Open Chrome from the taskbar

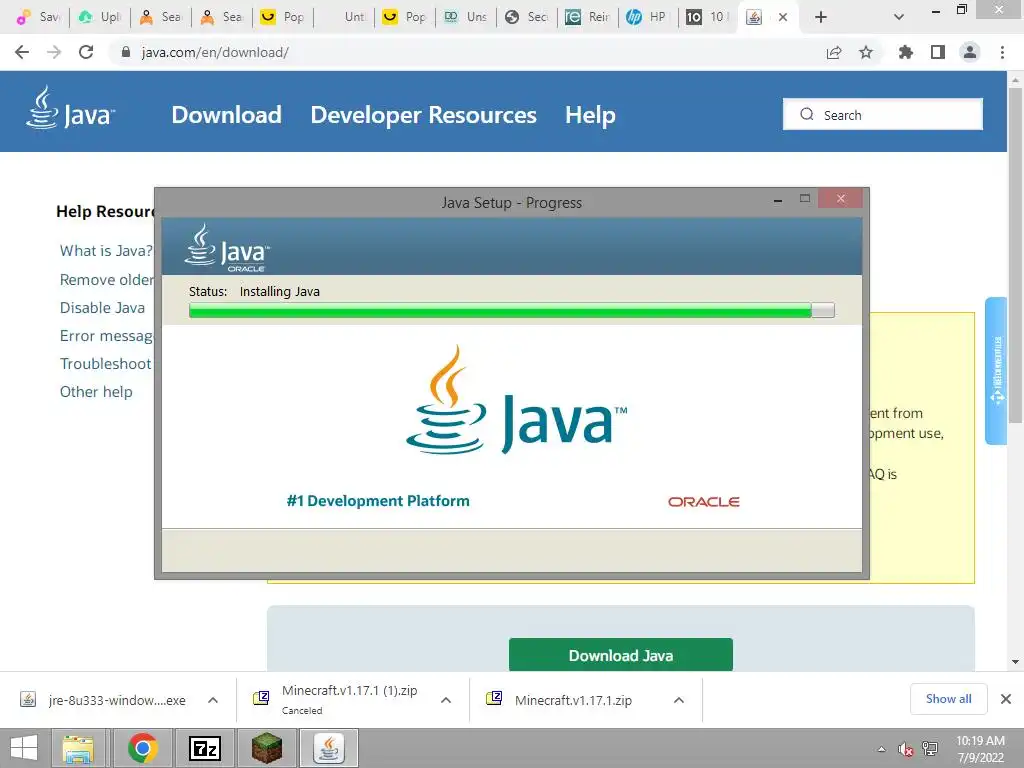pos(143,748)
